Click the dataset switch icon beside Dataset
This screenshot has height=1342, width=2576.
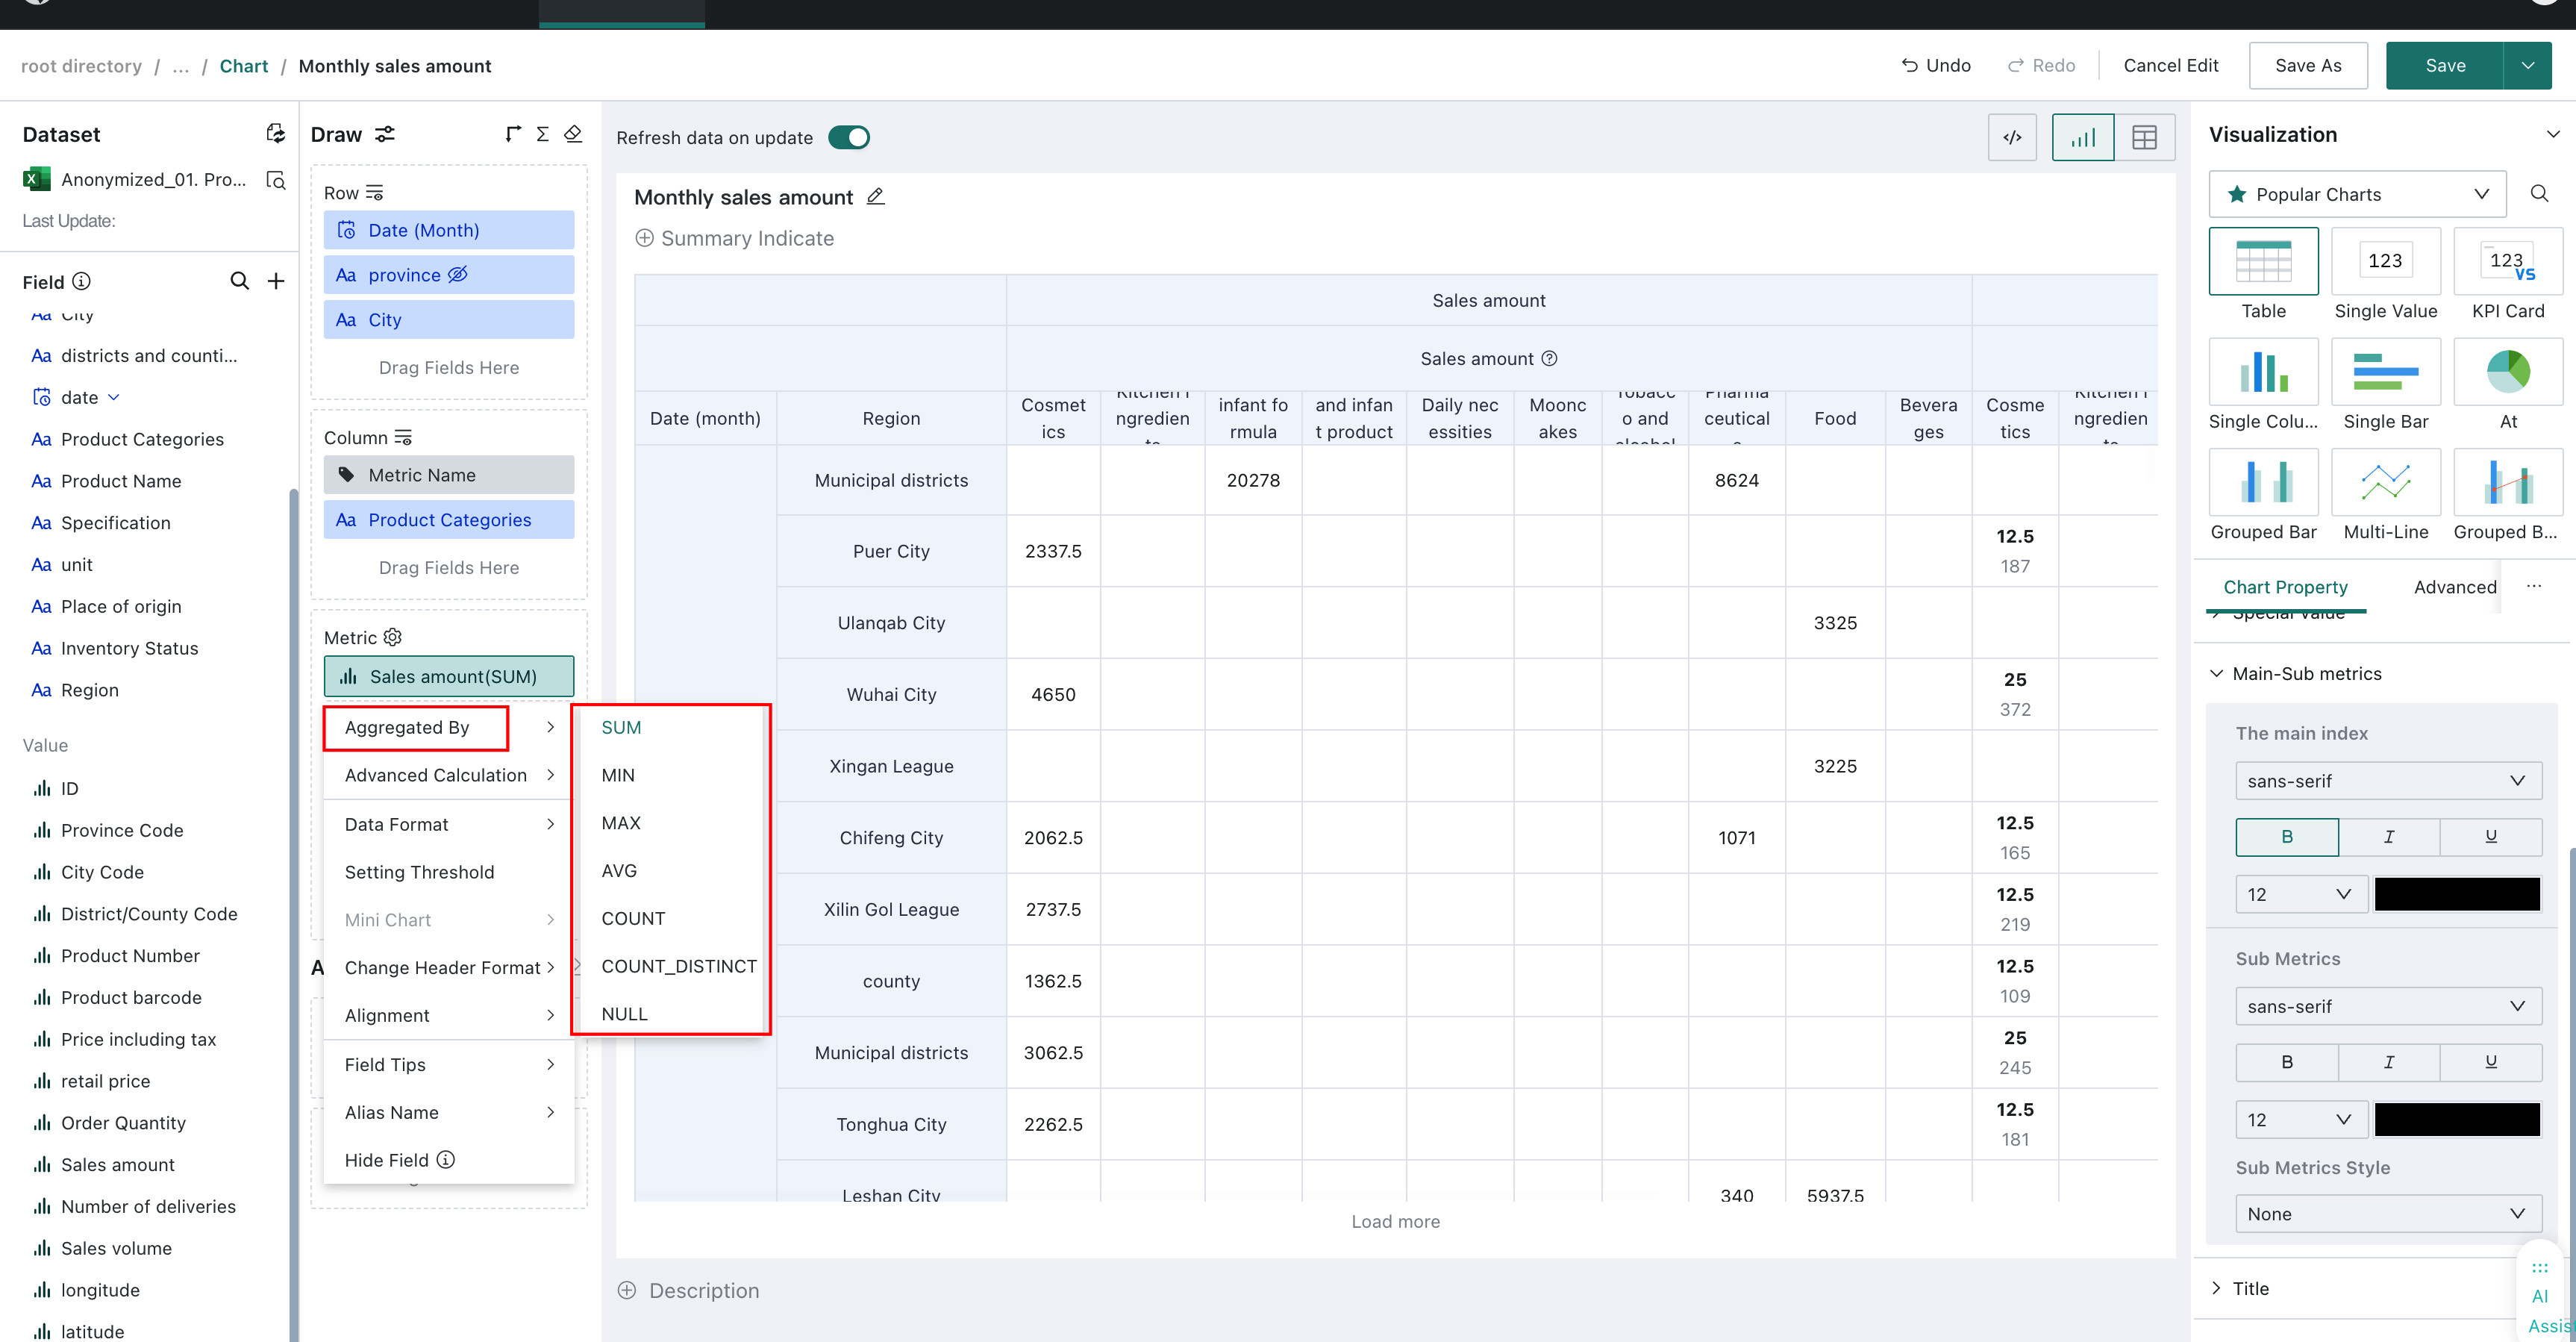pyautogui.click(x=275, y=134)
